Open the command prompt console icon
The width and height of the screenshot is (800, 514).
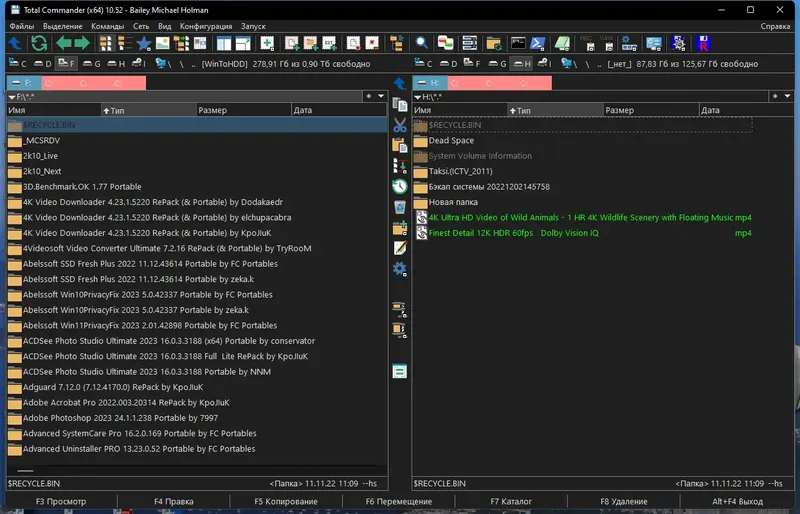coord(518,43)
